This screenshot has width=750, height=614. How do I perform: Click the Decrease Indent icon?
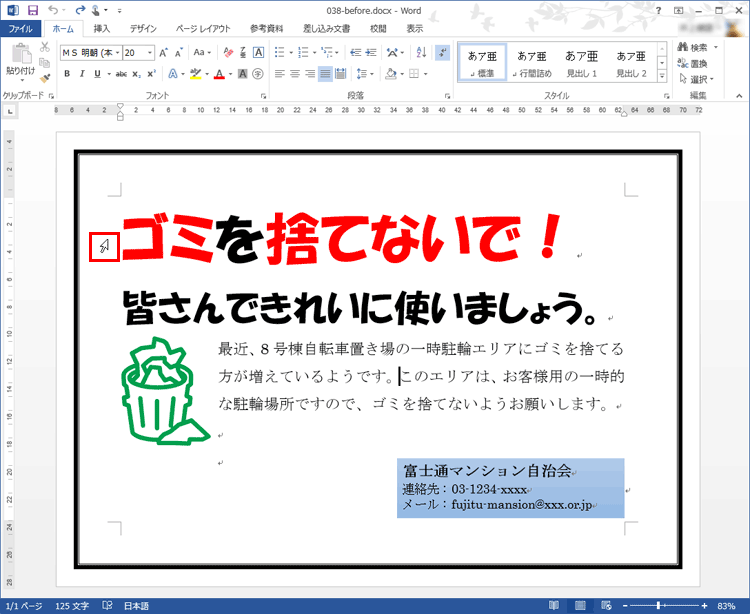pyautogui.click(x=355, y=53)
